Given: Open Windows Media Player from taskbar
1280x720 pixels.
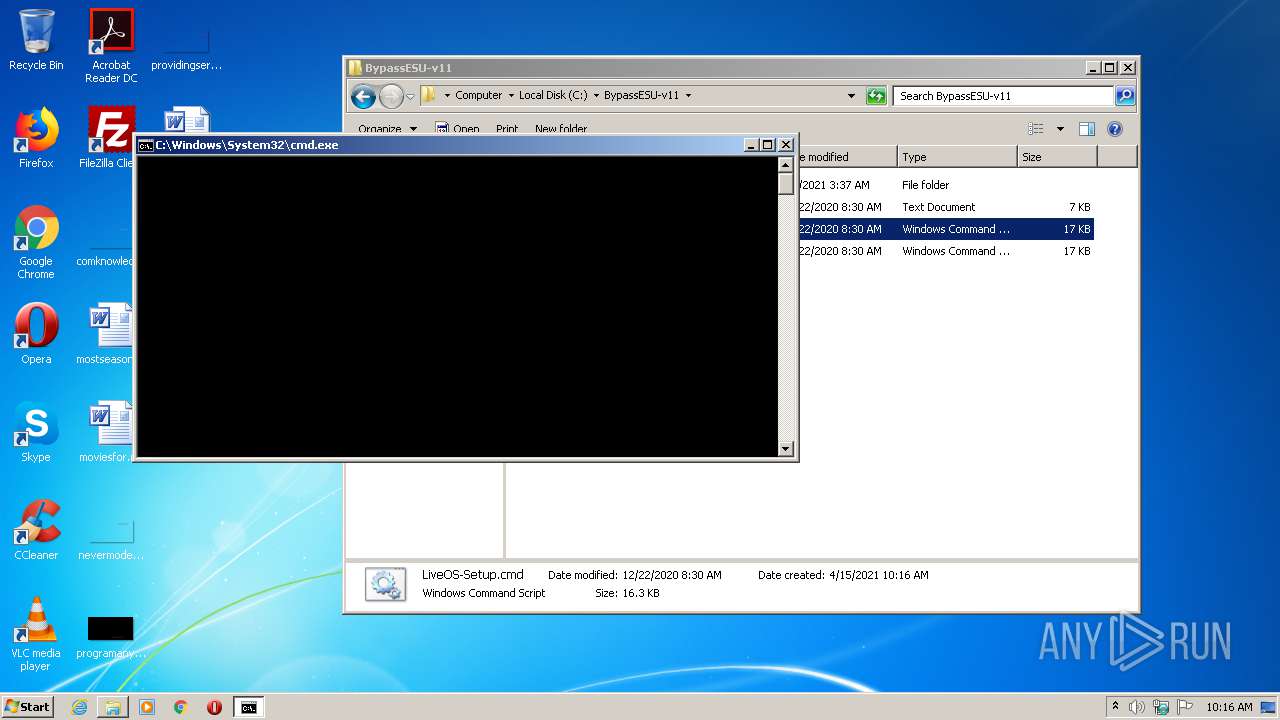Looking at the screenshot, I should 147,707.
